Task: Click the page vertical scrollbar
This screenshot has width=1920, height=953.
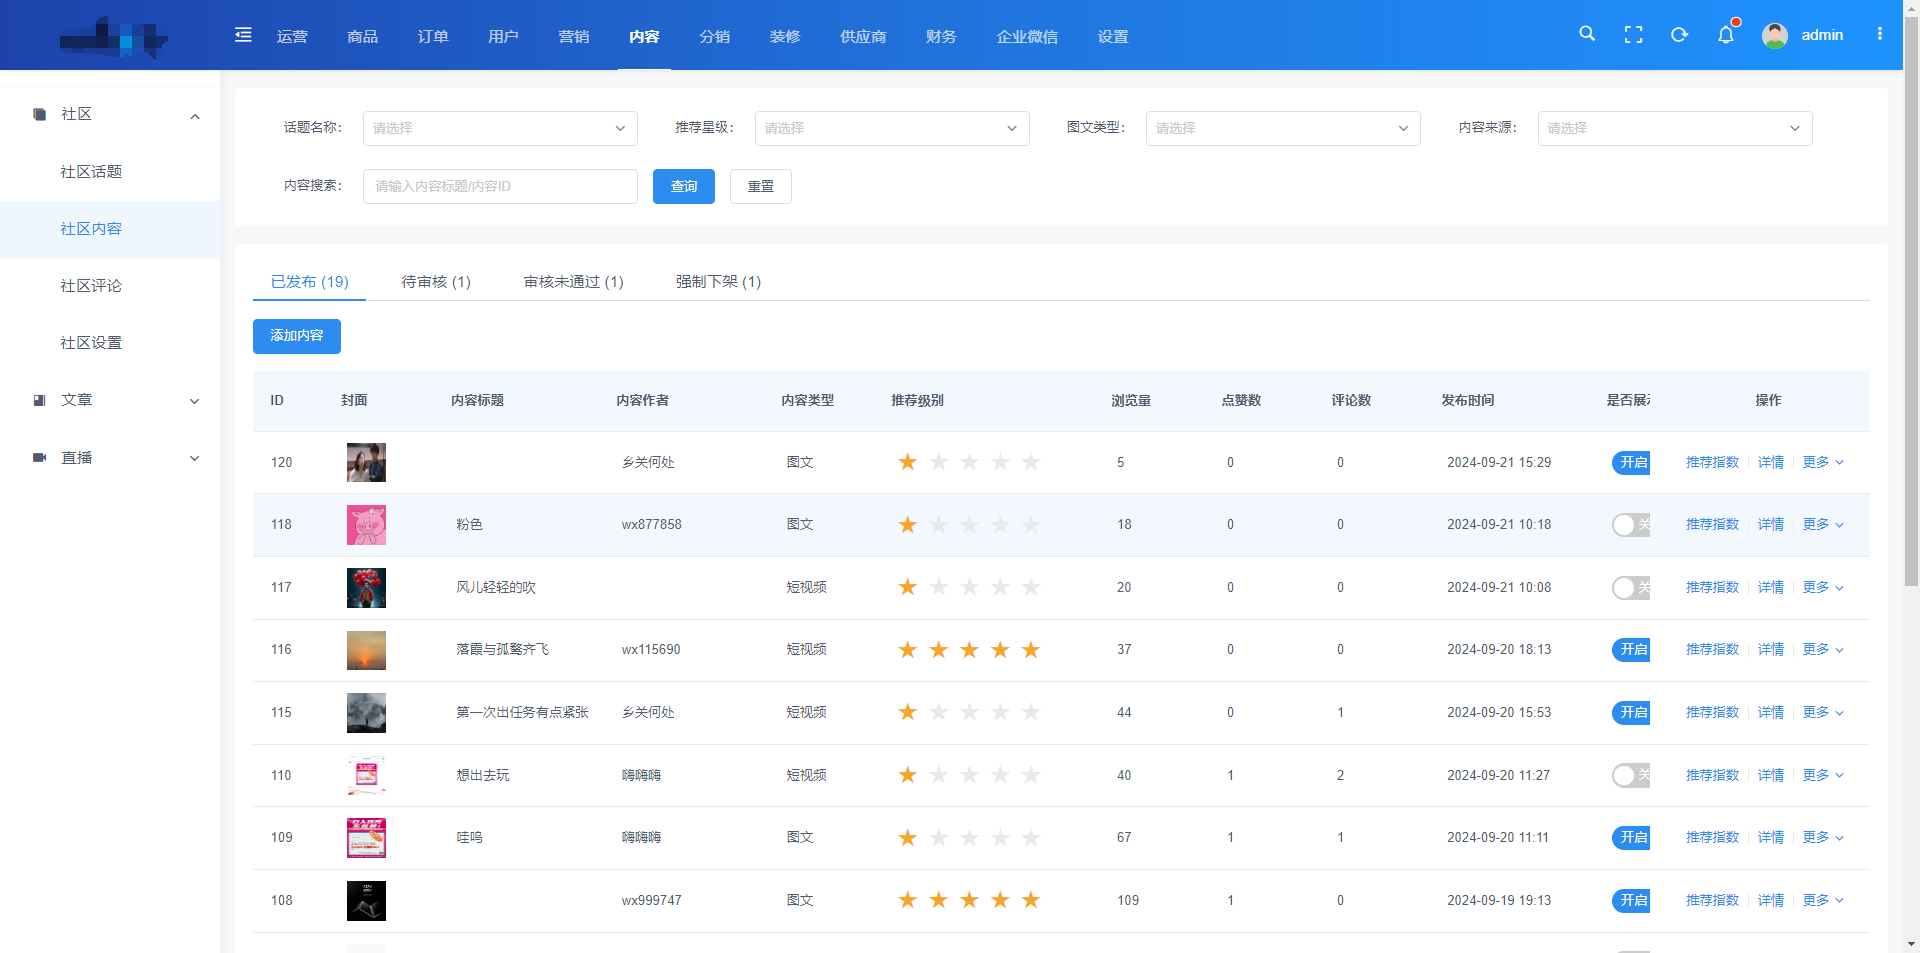Action: (1911, 300)
